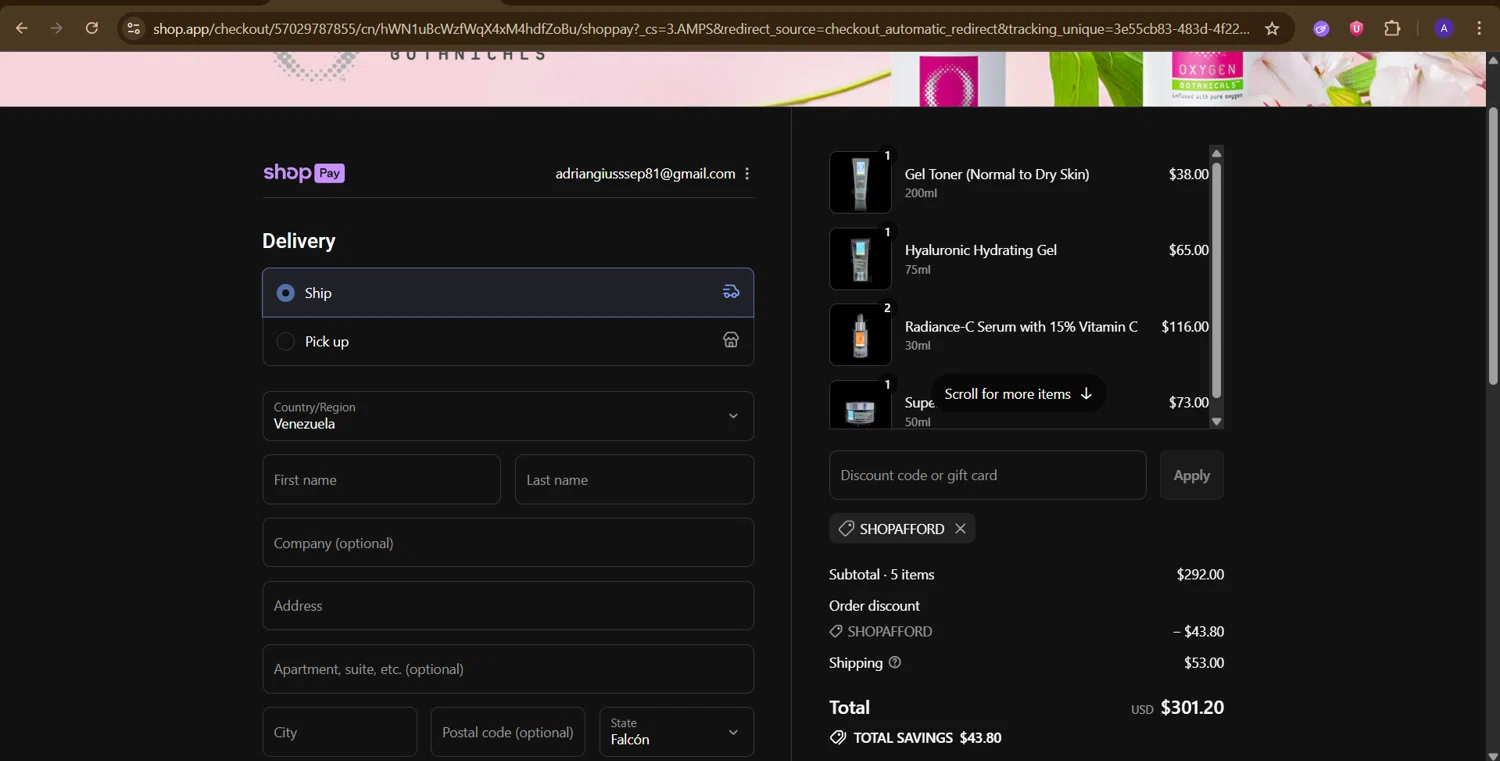Click the $53.00 shipping cost
The height and width of the screenshot is (761, 1500).
click(x=1203, y=662)
